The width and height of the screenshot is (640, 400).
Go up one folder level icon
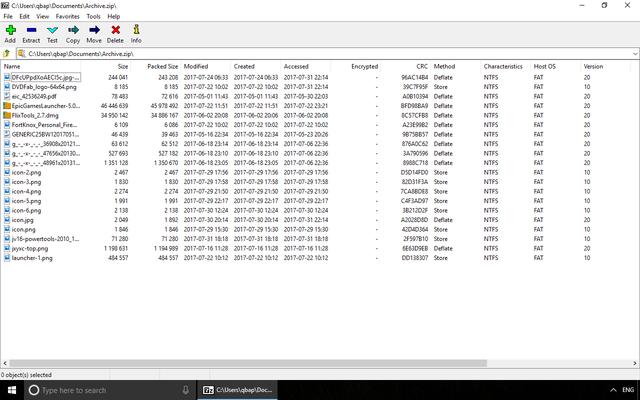[x=7, y=53]
